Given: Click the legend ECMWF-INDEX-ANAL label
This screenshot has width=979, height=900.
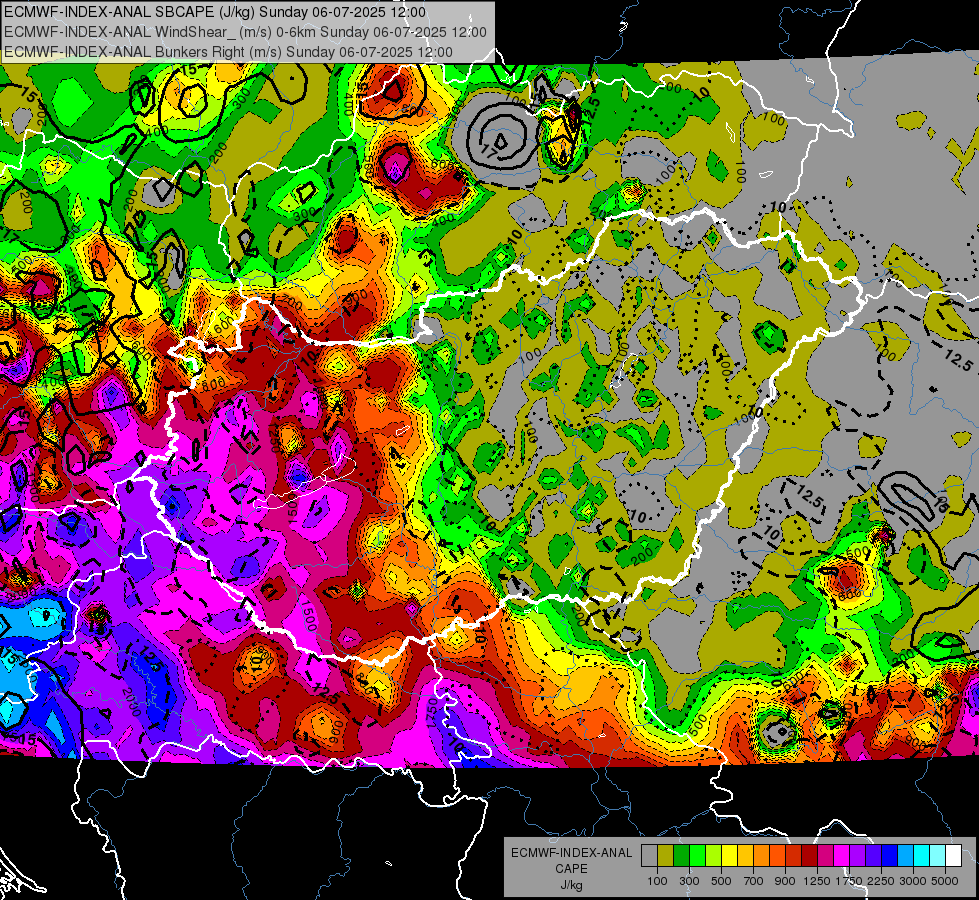Looking at the screenshot, I should coord(571,853).
